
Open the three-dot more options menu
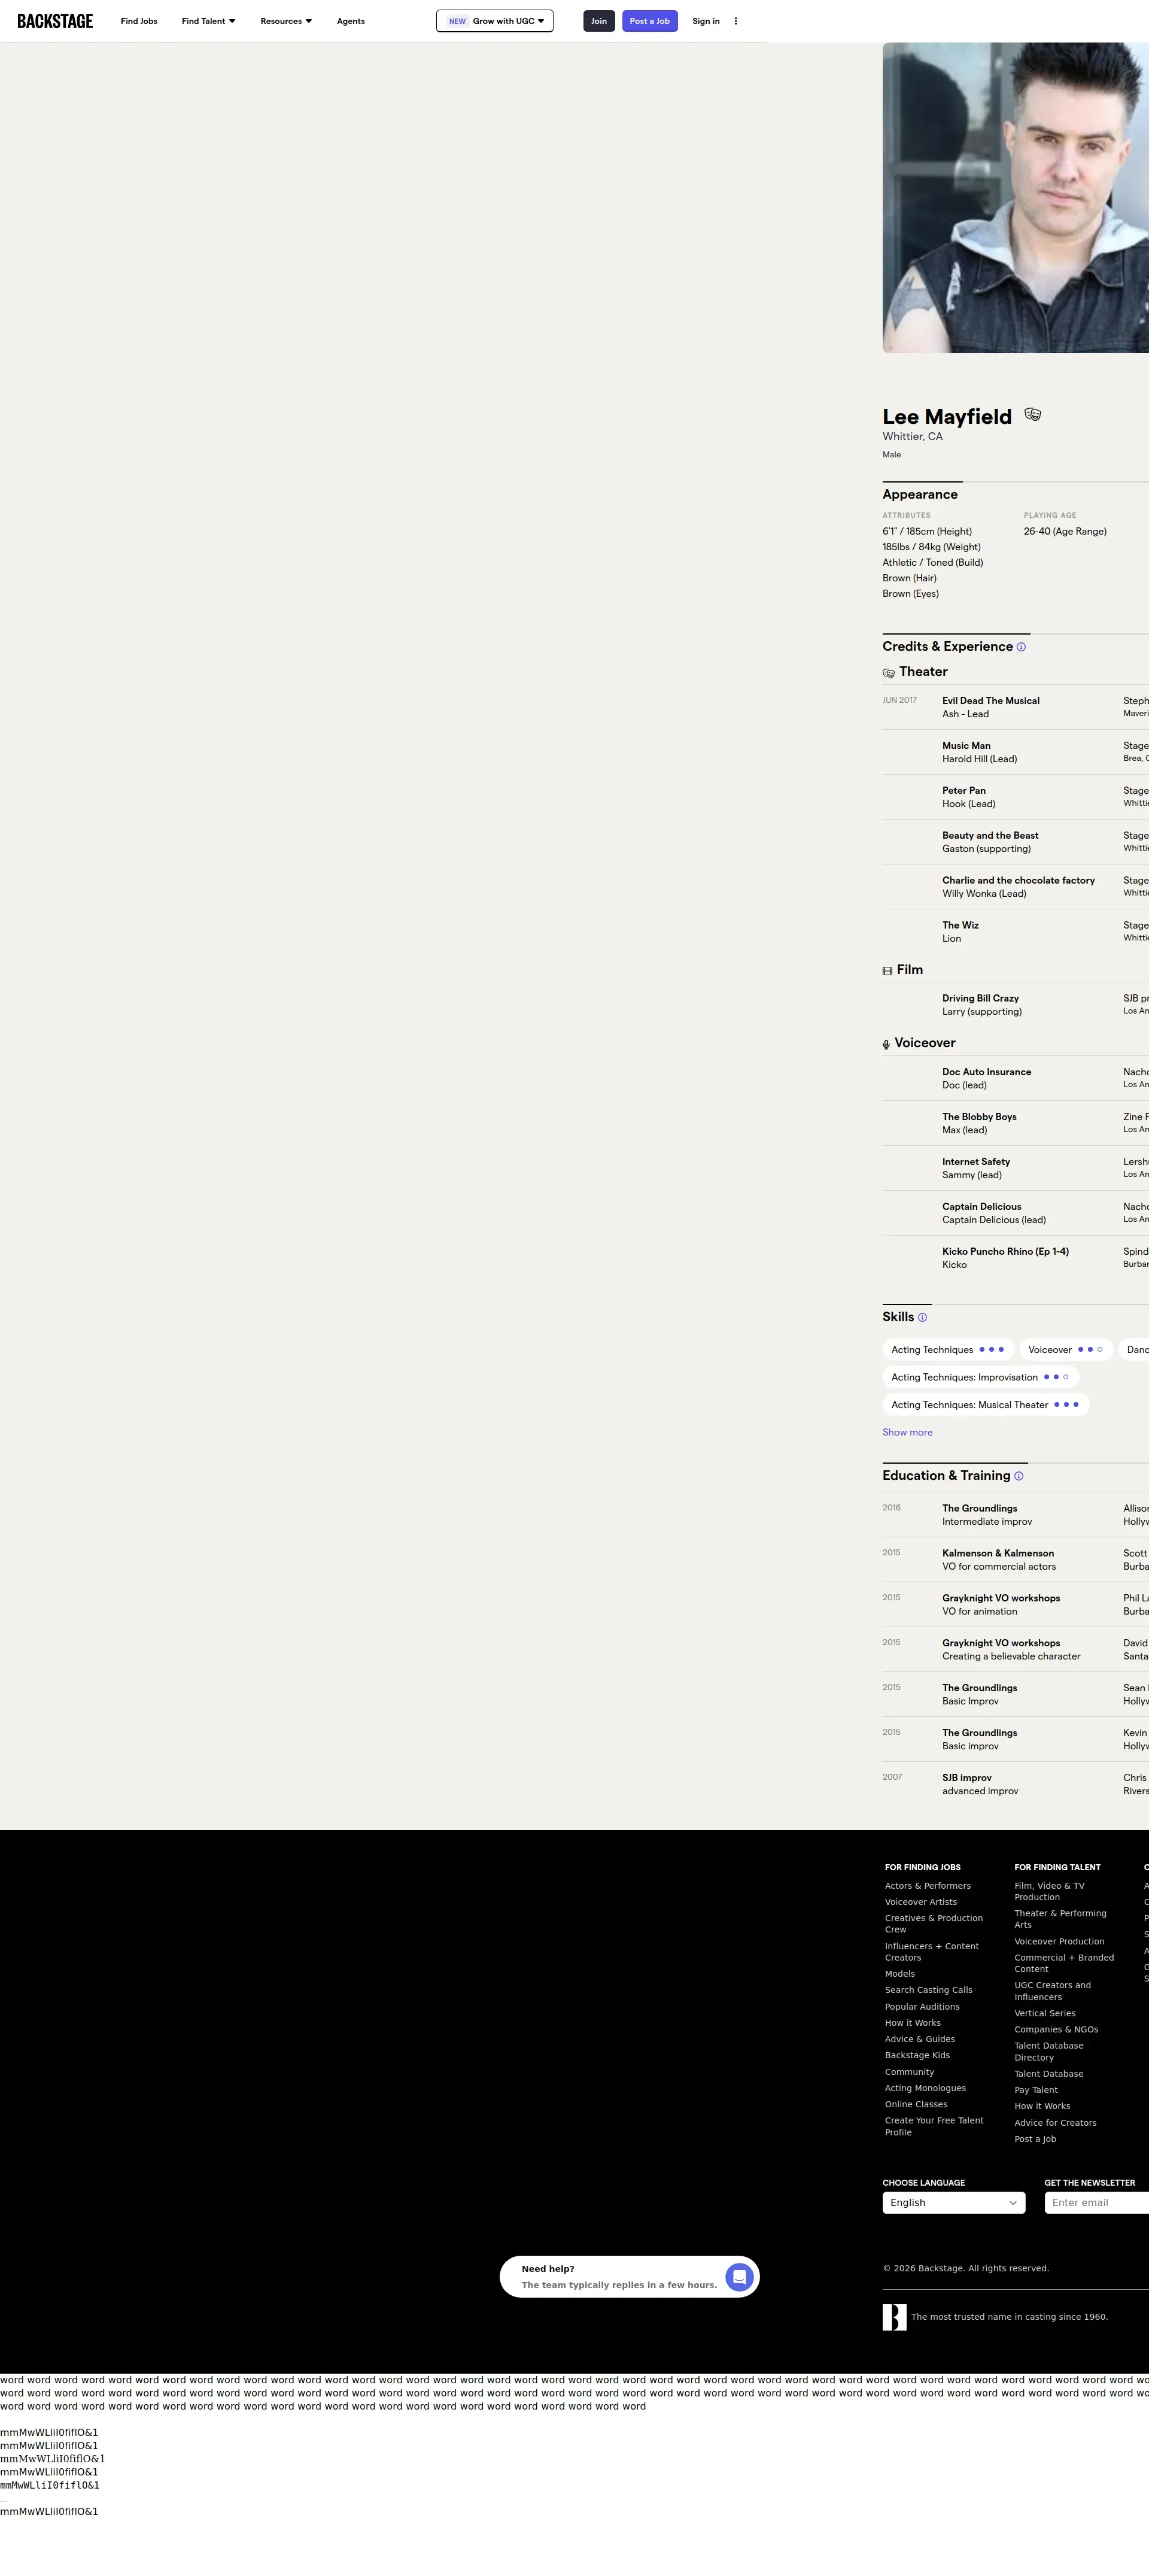point(736,21)
